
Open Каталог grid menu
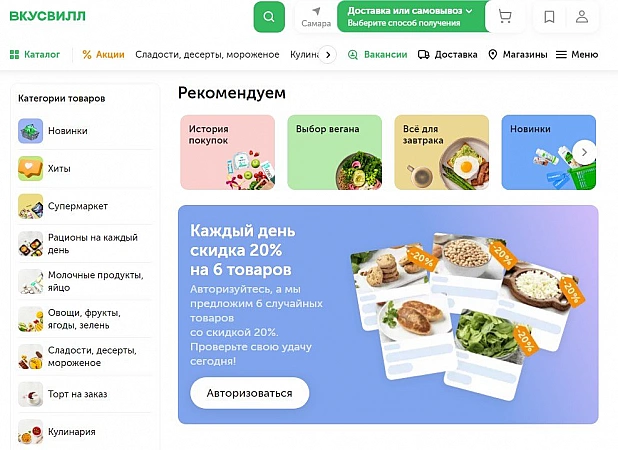[x=35, y=54]
